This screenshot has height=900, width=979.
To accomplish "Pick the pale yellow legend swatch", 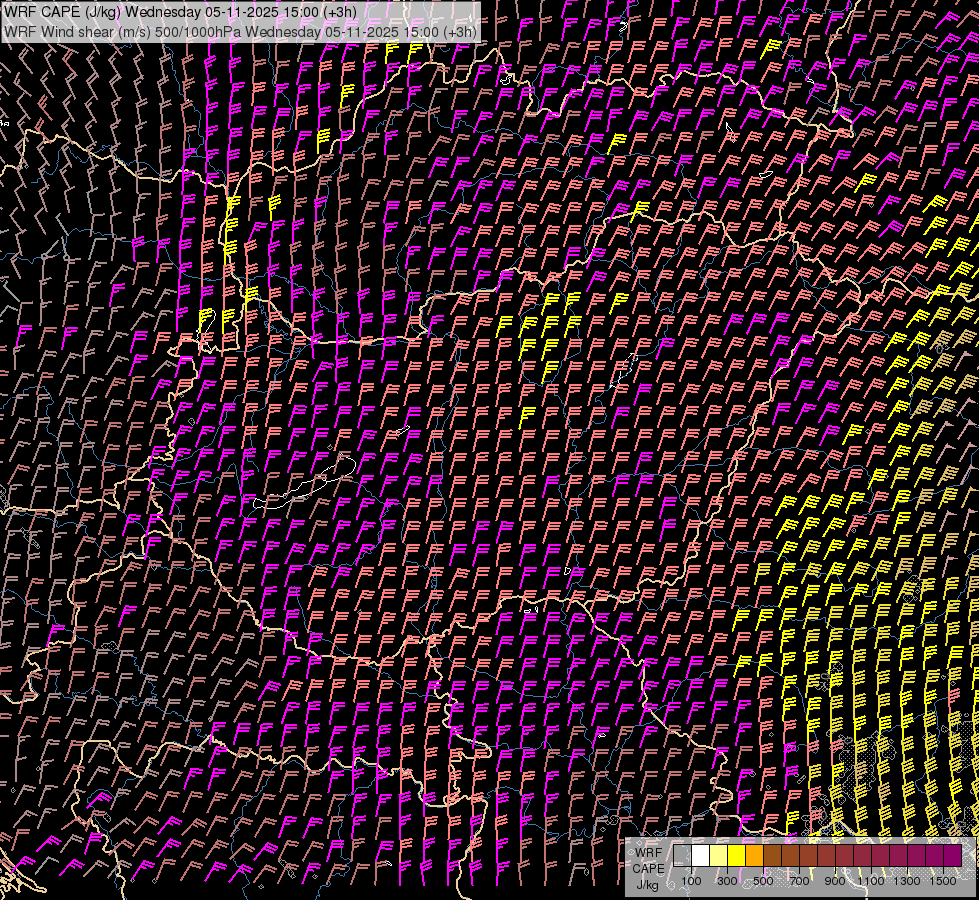I will pos(718,856).
